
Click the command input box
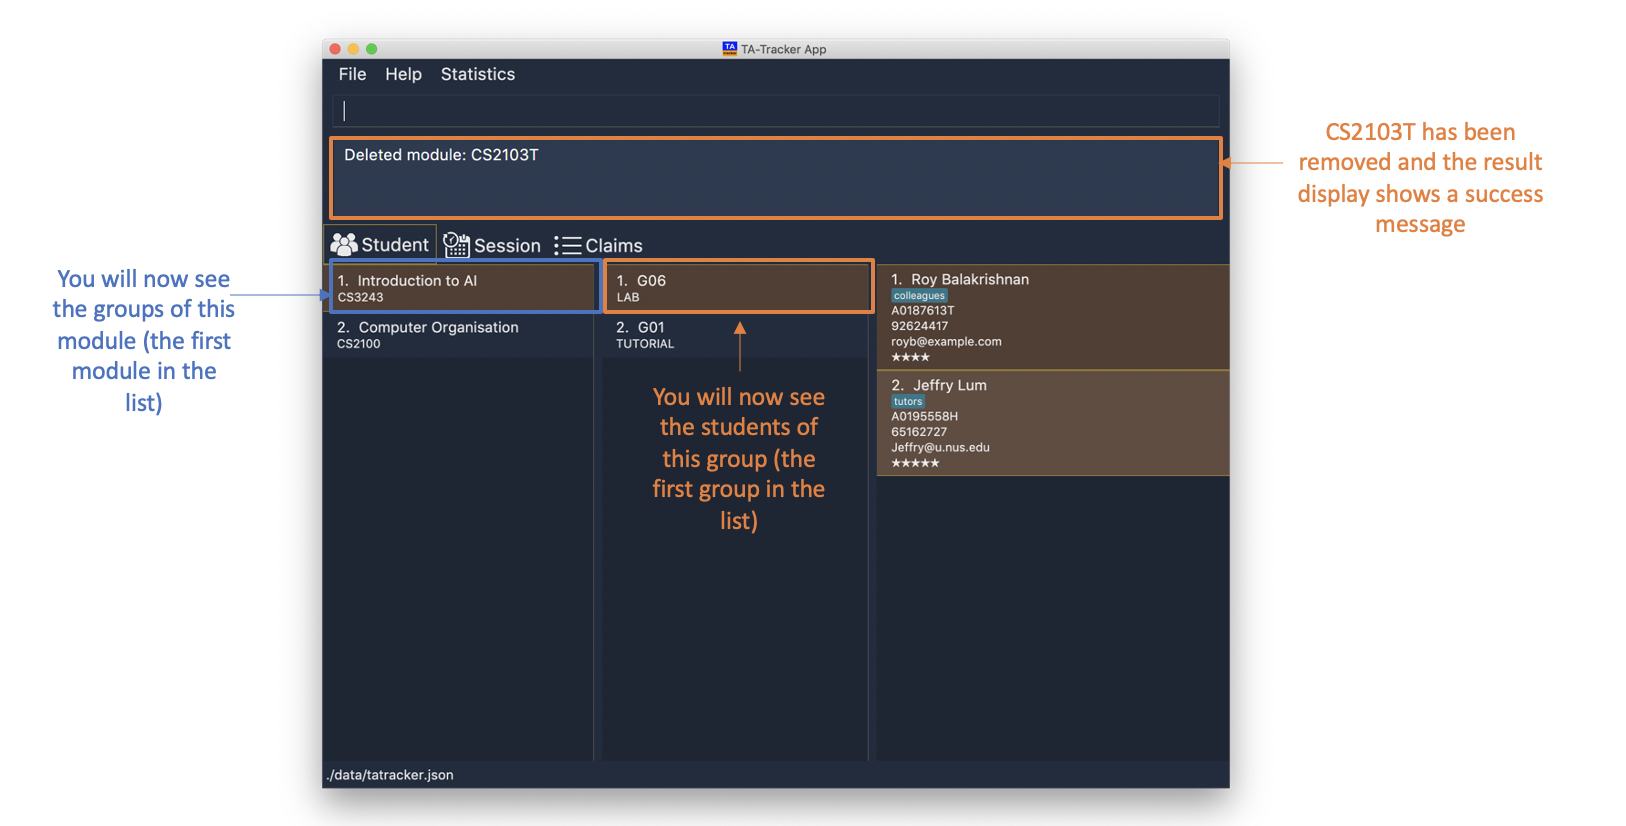click(x=776, y=110)
